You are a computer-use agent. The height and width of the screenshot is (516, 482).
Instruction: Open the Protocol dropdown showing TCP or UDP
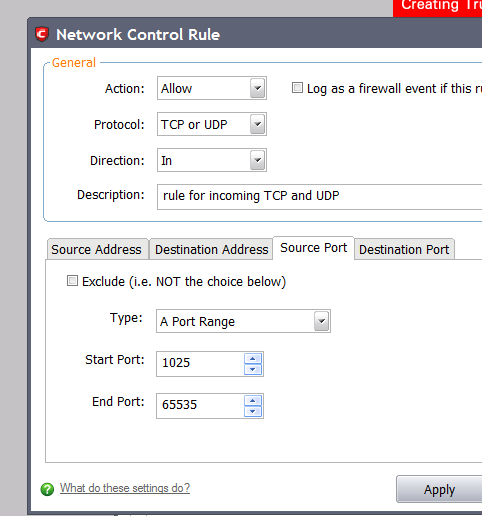[x=212, y=124]
